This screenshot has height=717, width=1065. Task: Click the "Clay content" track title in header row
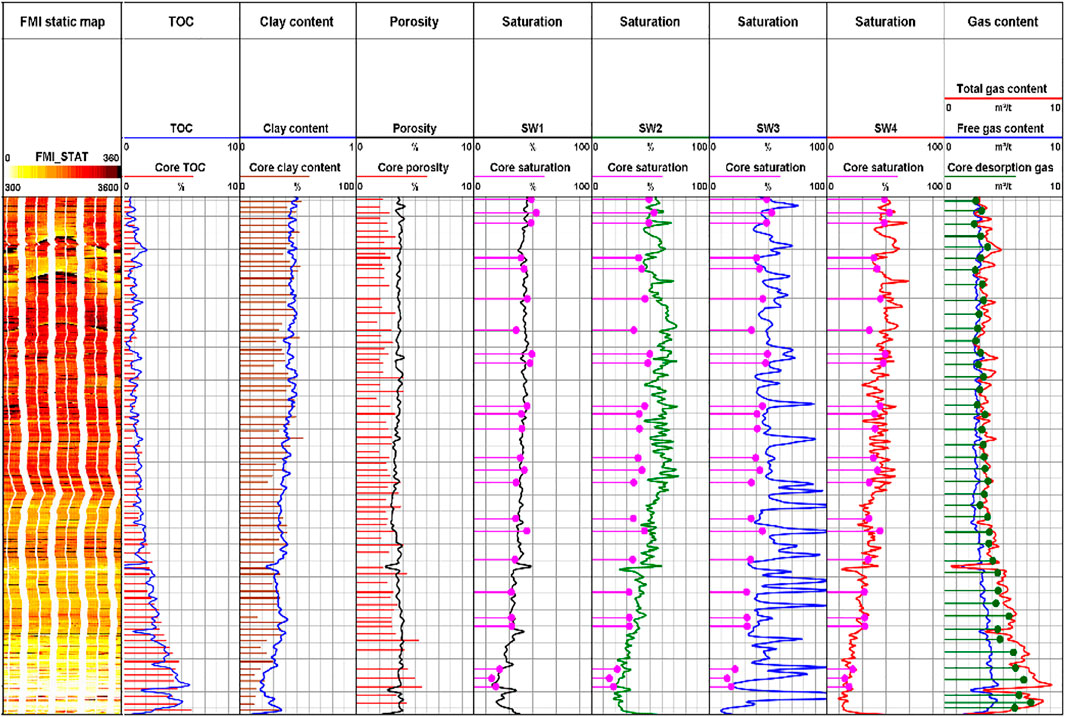297,22
